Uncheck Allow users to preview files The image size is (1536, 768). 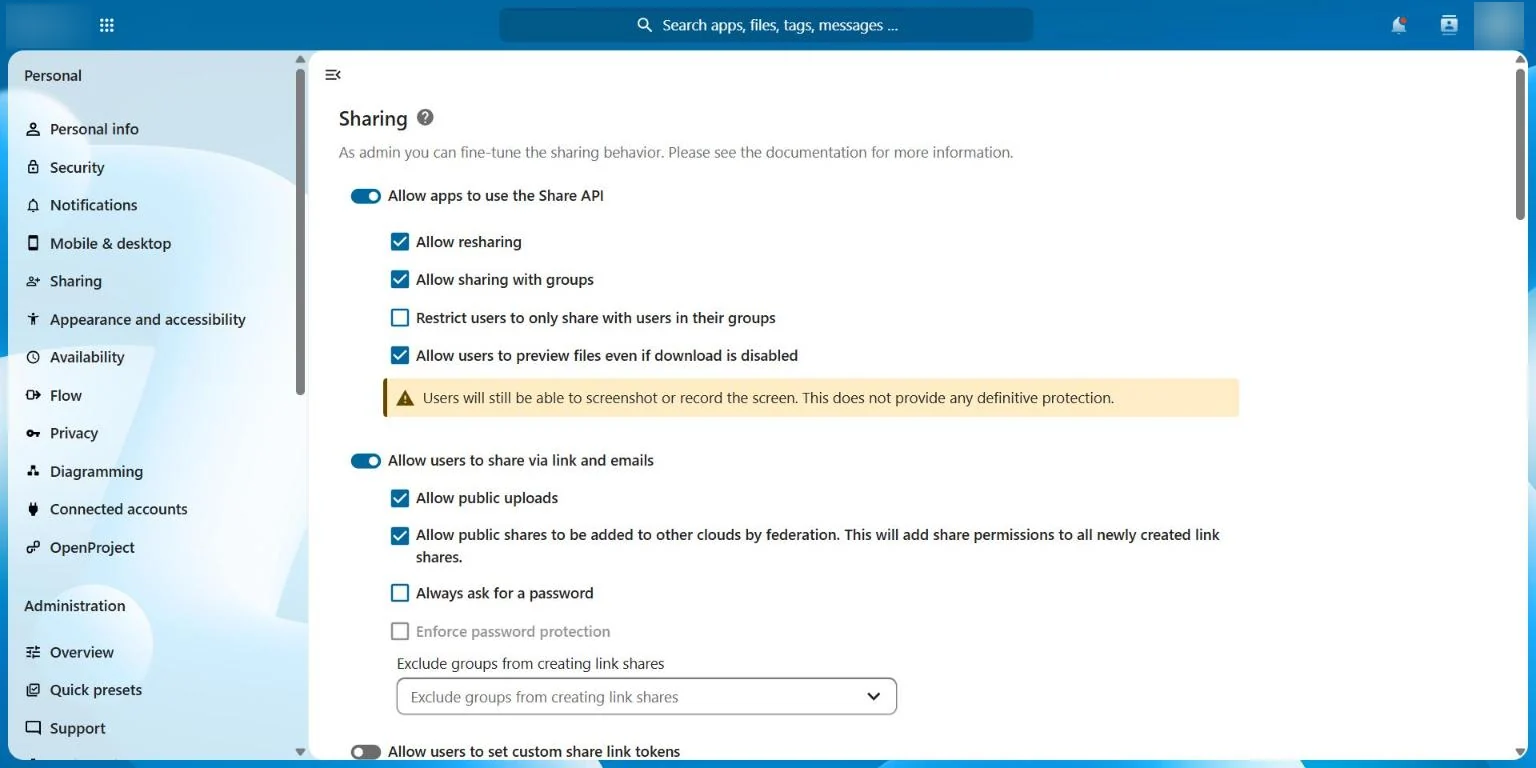pos(400,355)
